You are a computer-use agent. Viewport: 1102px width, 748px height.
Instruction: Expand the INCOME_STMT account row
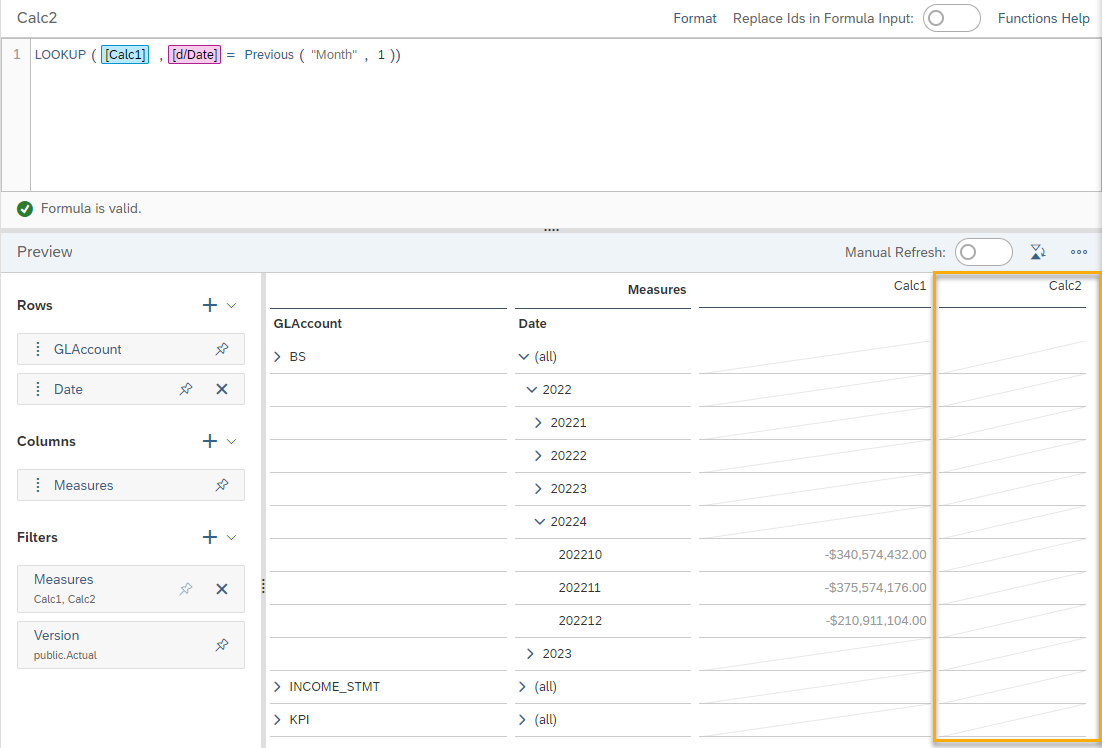pos(278,688)
